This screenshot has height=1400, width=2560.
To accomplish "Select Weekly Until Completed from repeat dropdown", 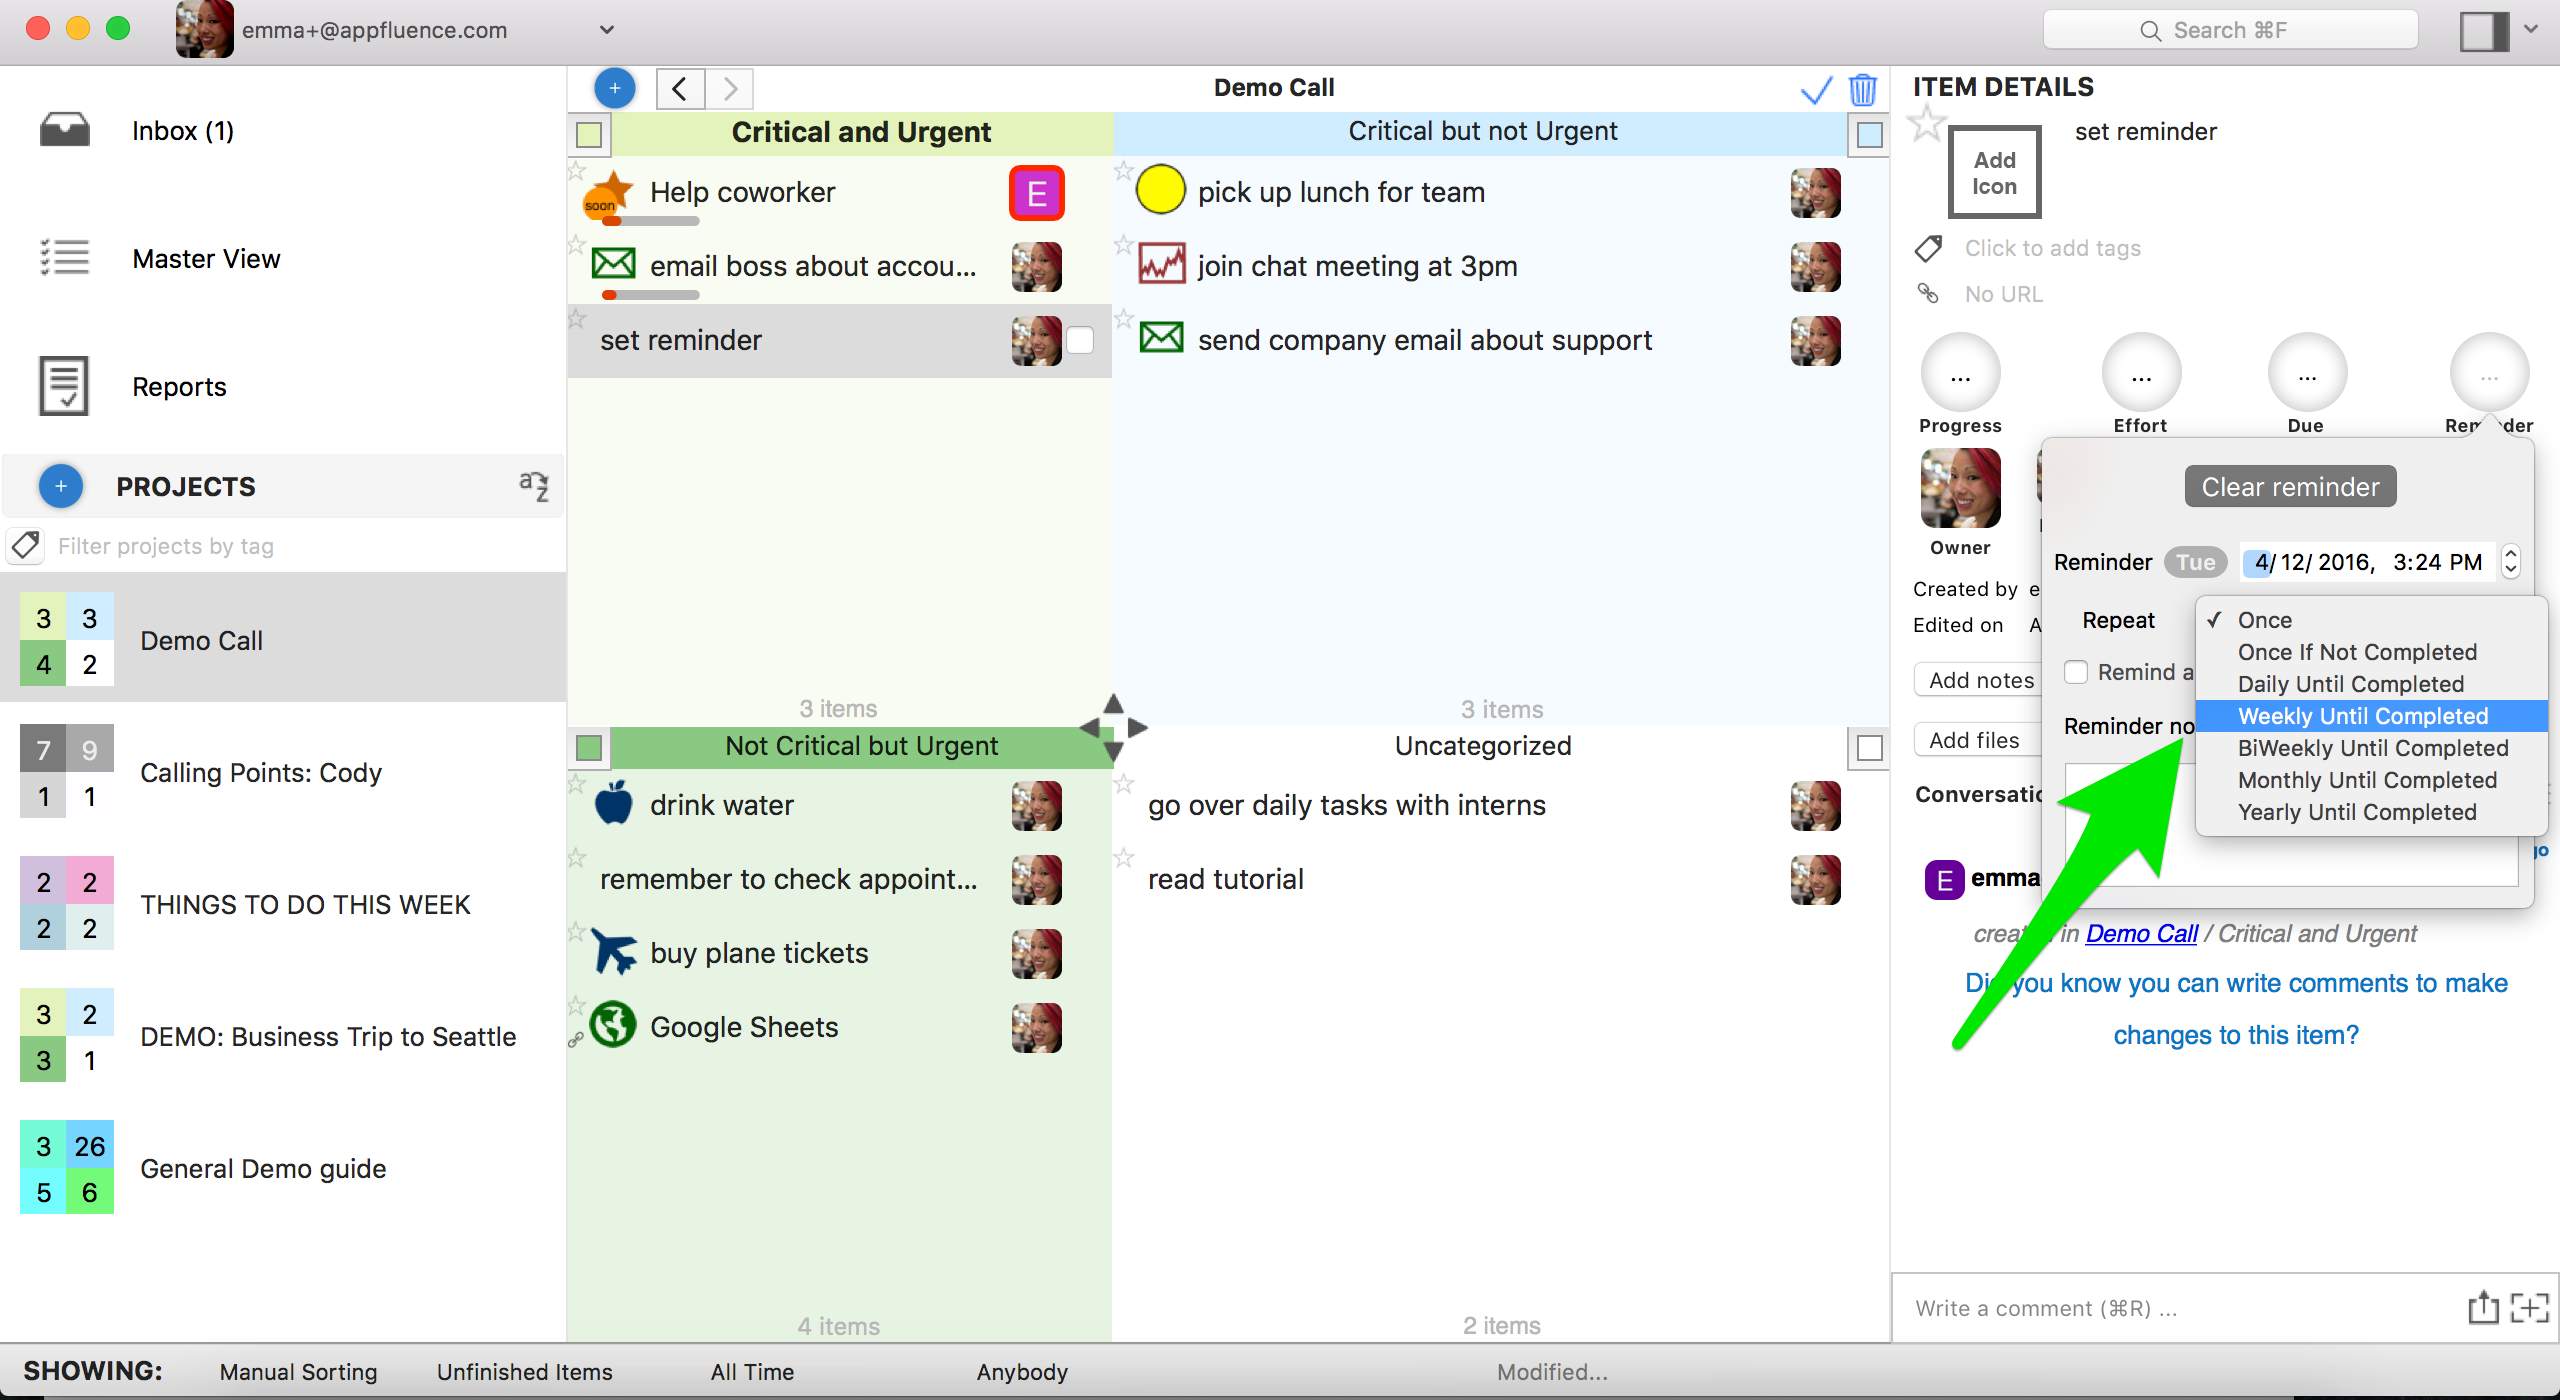I will (2363, 716).
